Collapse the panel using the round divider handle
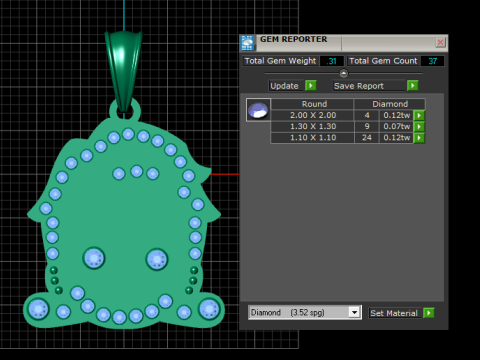The width and height of the screenshot is (480, 360). pyautogui.click(x=343, y=73)
